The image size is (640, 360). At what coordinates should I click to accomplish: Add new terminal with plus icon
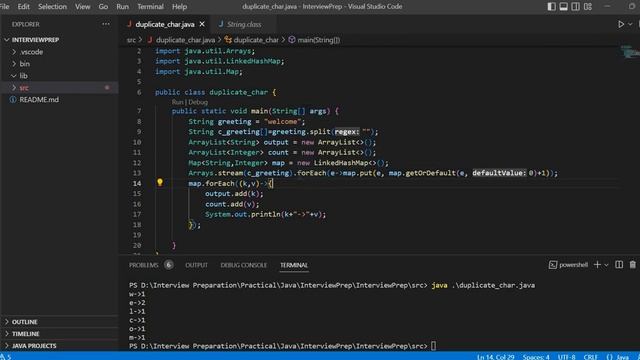tap(597, 265)
